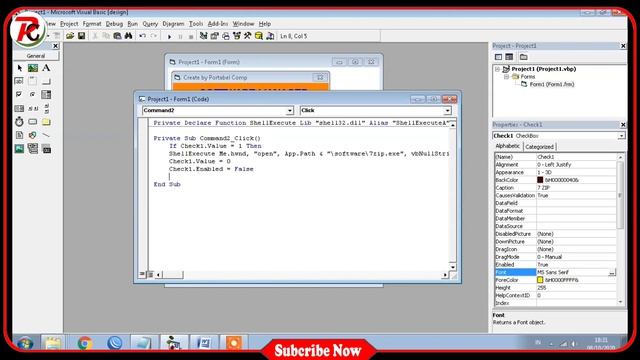This screenshot has width=640, height=360.
Task: Open File Explorer from taskbar
Action: [x=53, y=343]
